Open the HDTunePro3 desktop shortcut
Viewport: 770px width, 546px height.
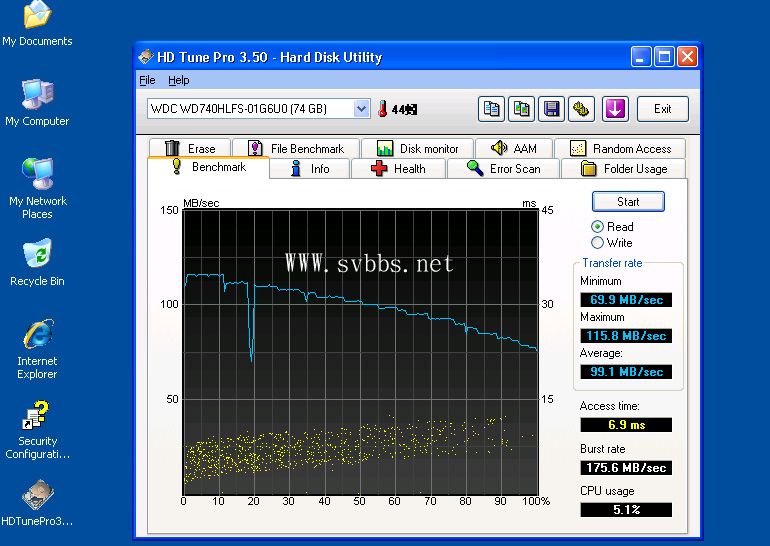pyautogui.click(x=37, y=495)
